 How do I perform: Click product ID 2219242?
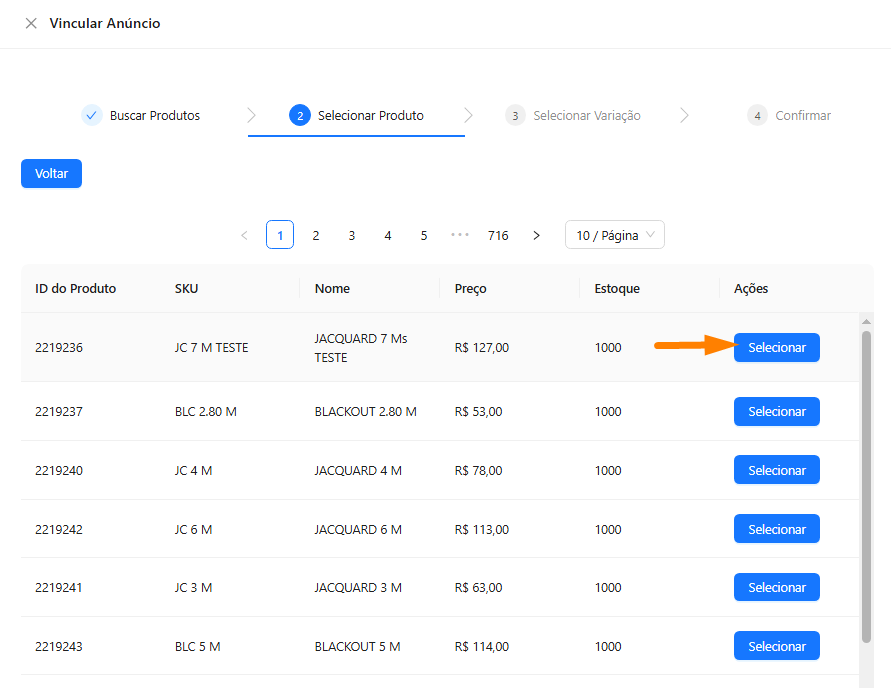[59, 529]
